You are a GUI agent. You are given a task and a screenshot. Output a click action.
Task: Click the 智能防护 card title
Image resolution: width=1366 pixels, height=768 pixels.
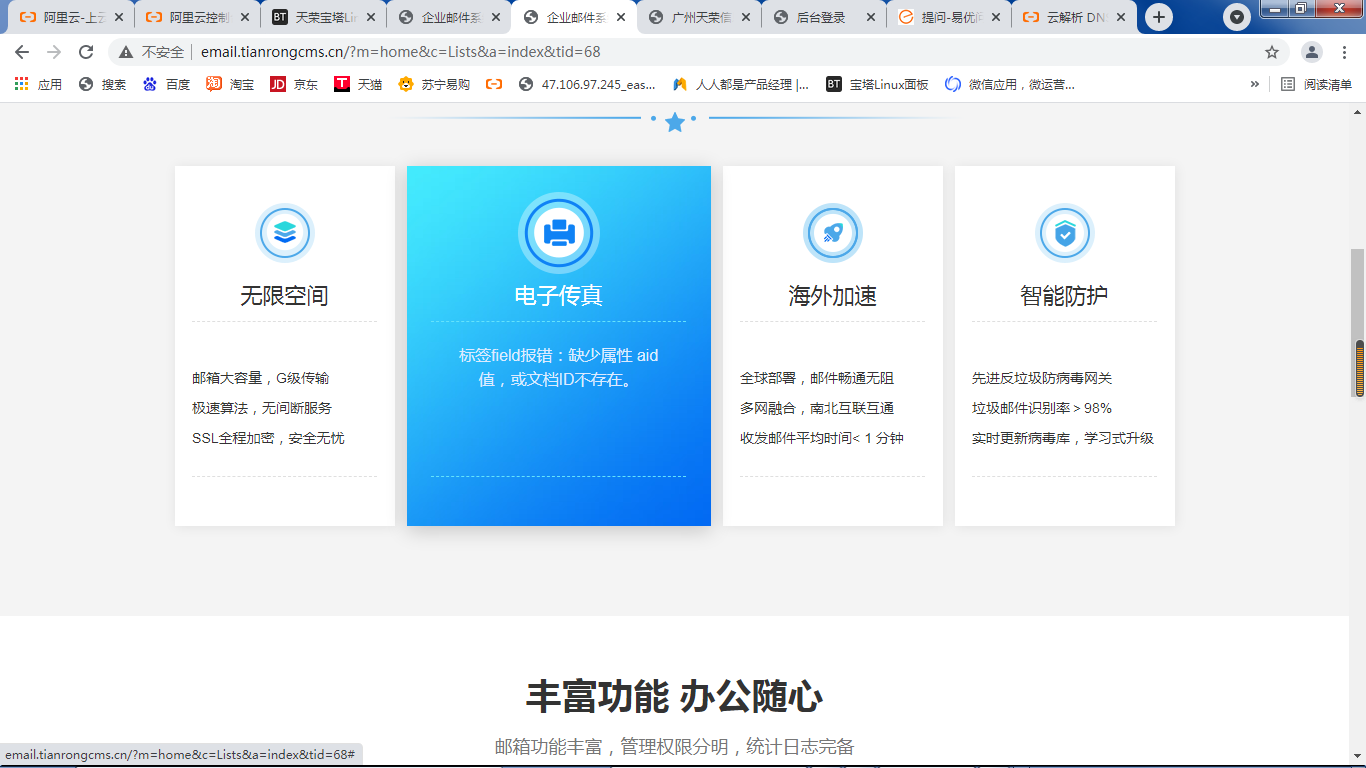(1064, 296)
